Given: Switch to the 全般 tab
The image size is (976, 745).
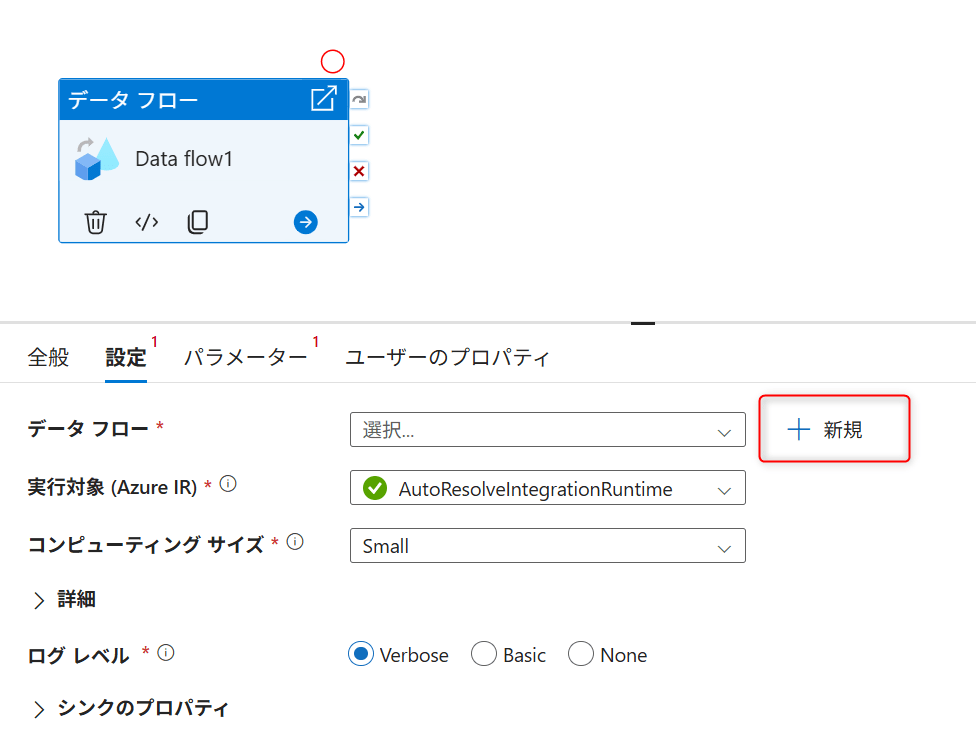Looking at the screenshot, I should [x=49, y=357].
